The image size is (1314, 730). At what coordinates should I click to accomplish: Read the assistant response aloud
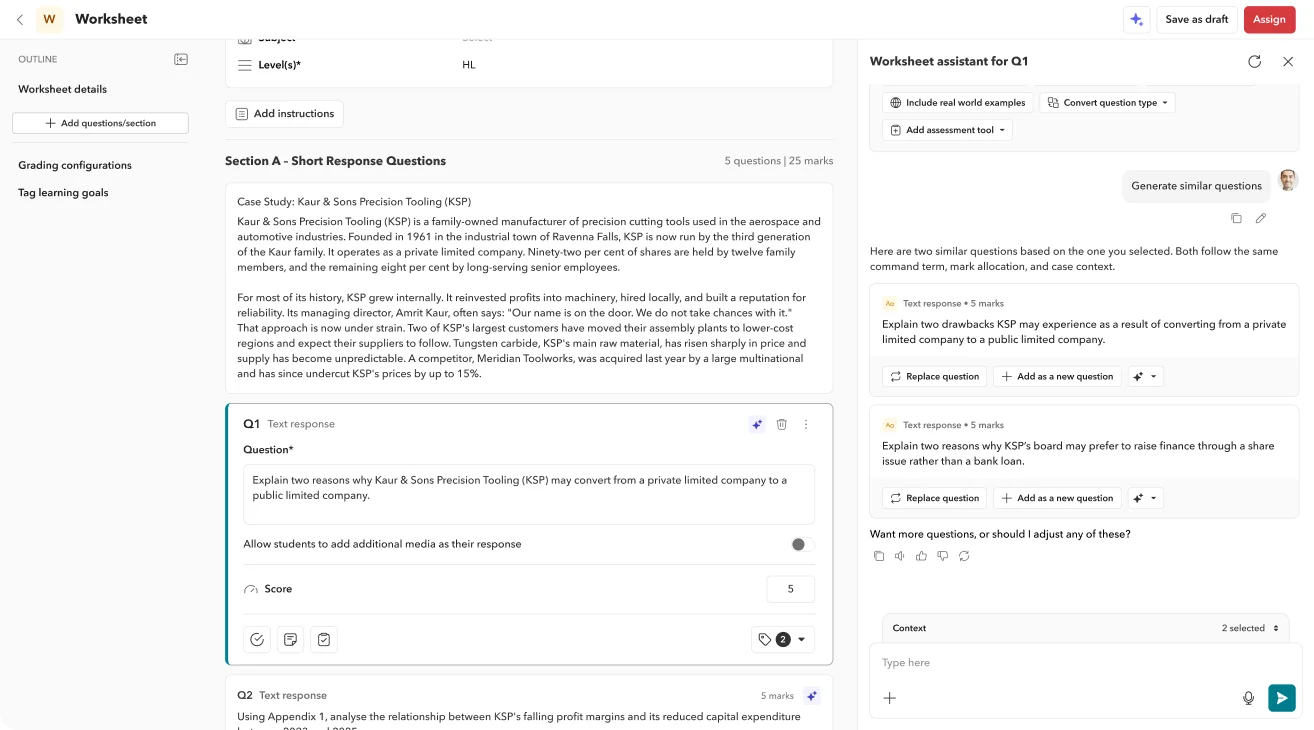point(900,556)
